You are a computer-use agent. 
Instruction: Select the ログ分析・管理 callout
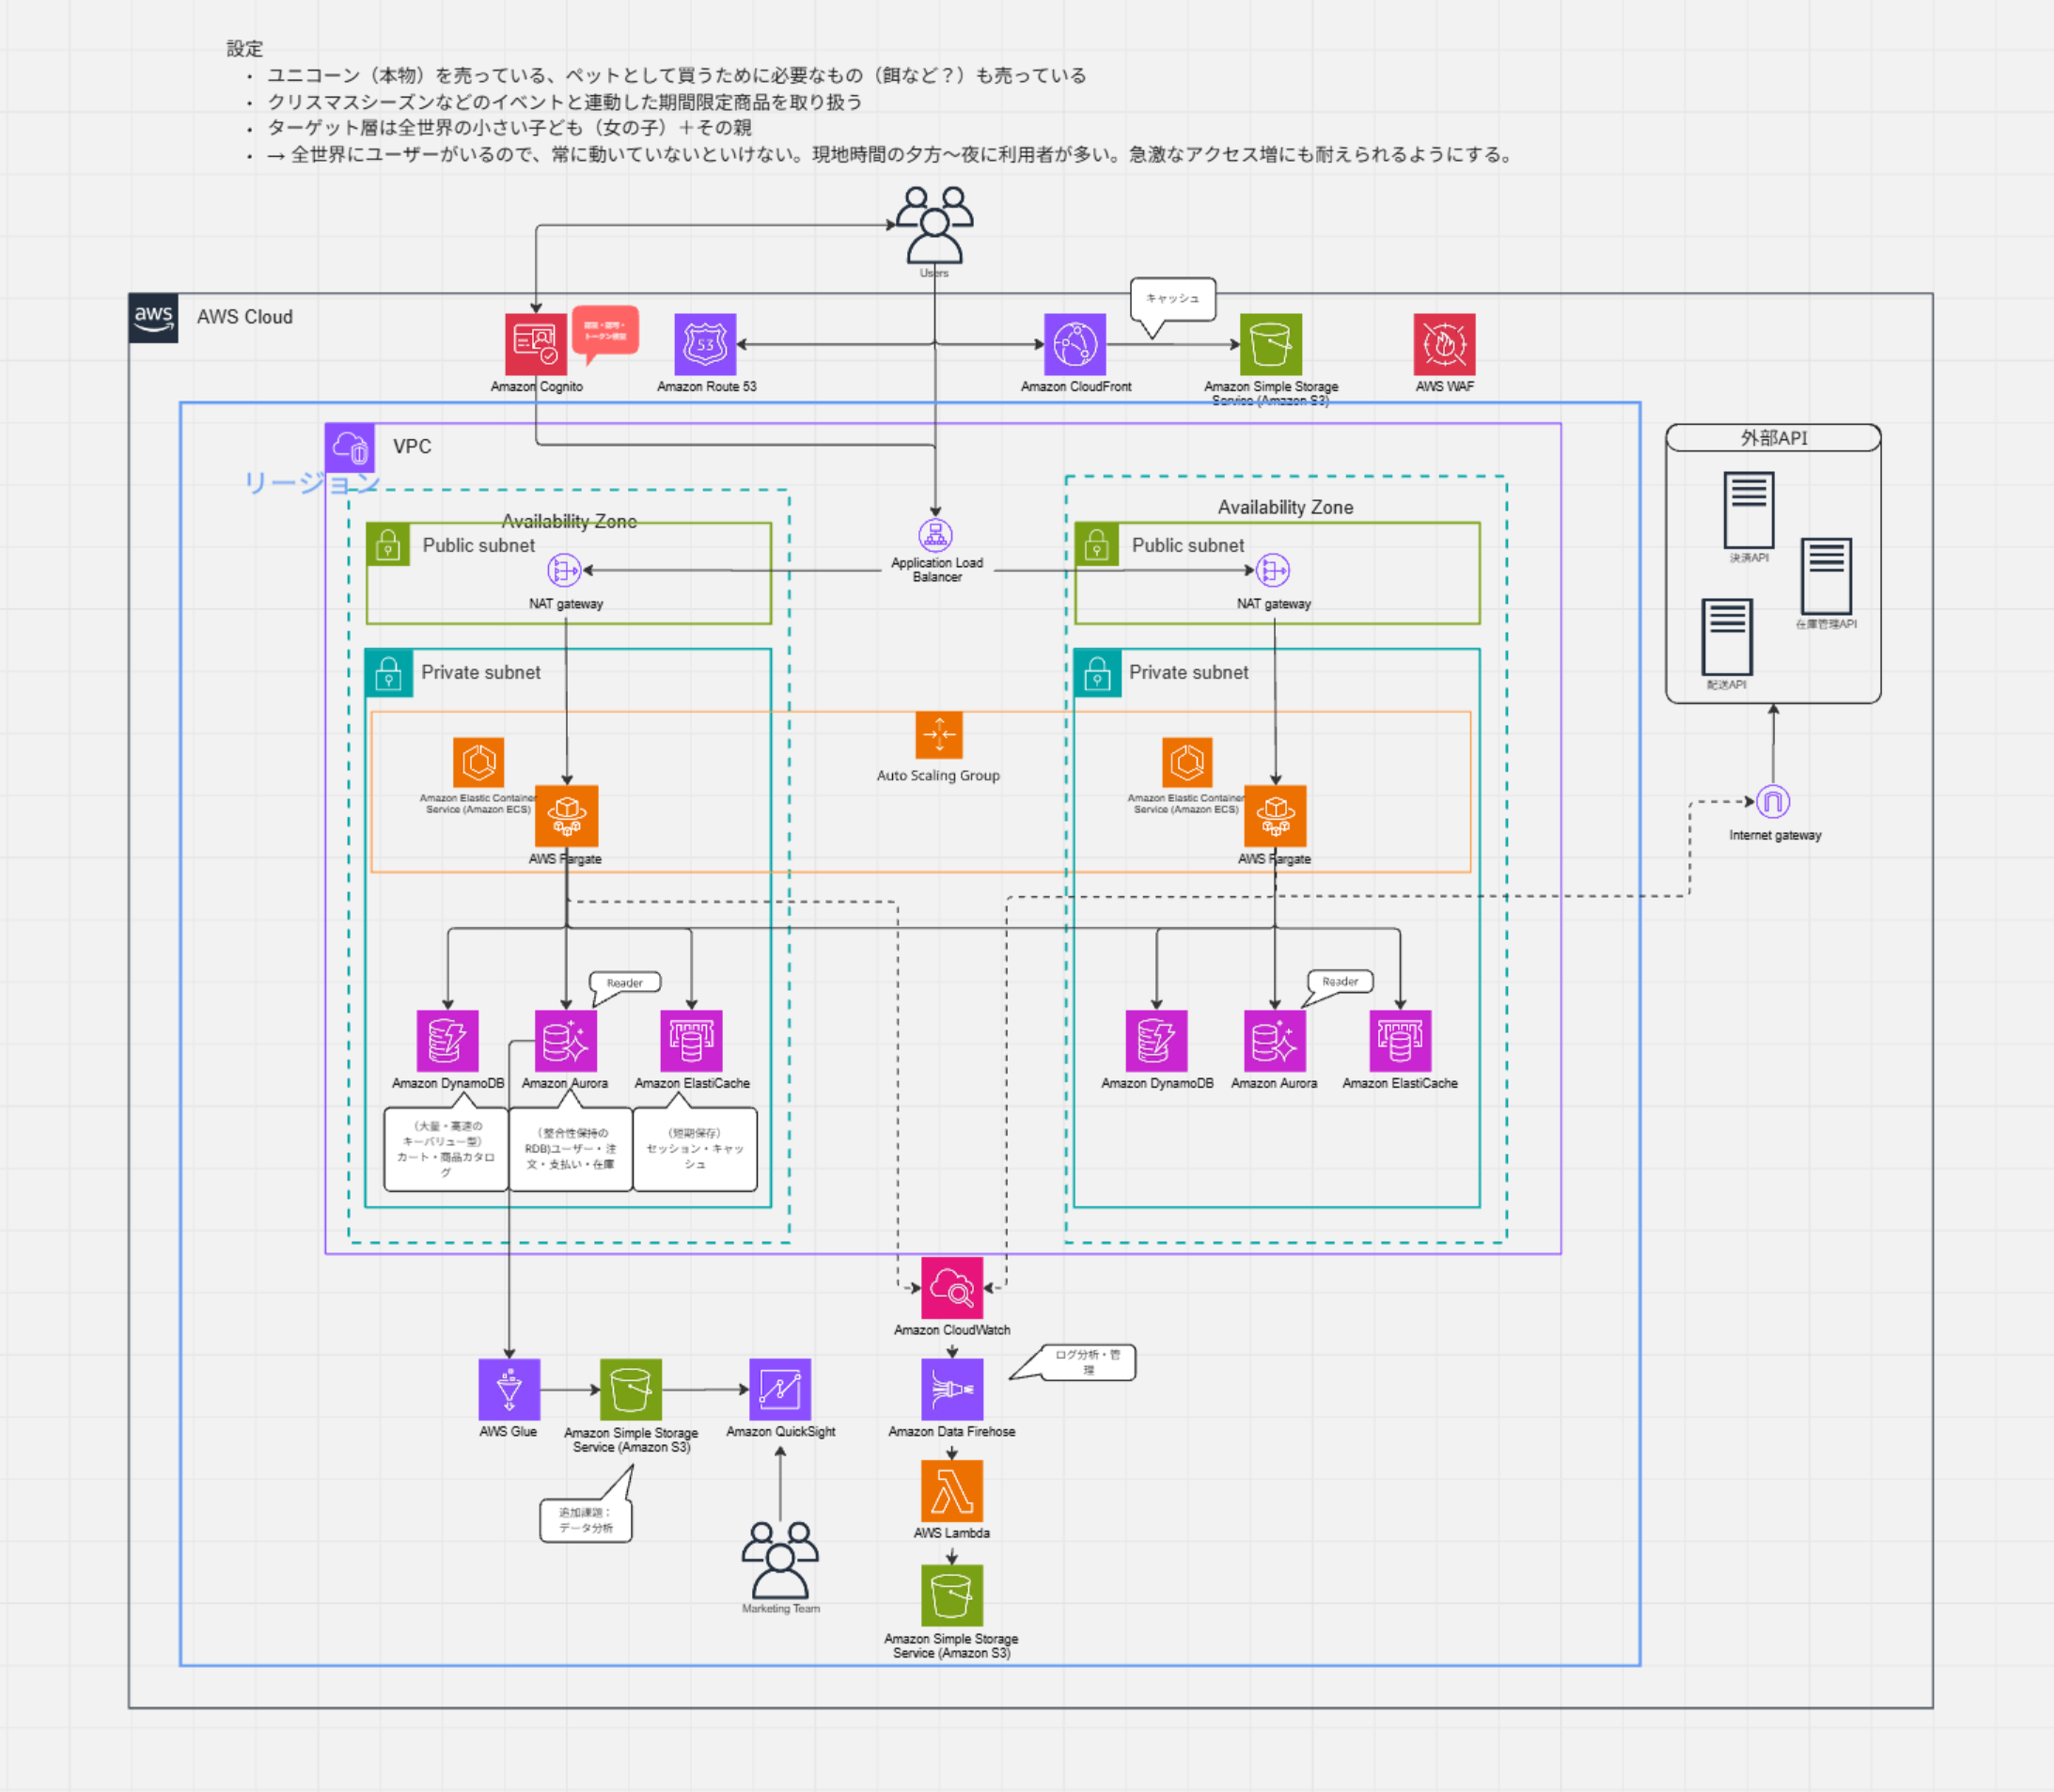coord(1088,1362)
